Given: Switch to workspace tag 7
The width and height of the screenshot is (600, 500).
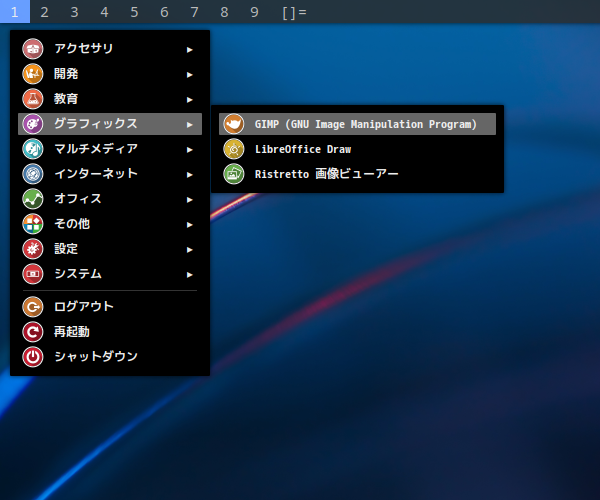Looking at the screenshot, I should pyautogui.click(x=194, y=11).
